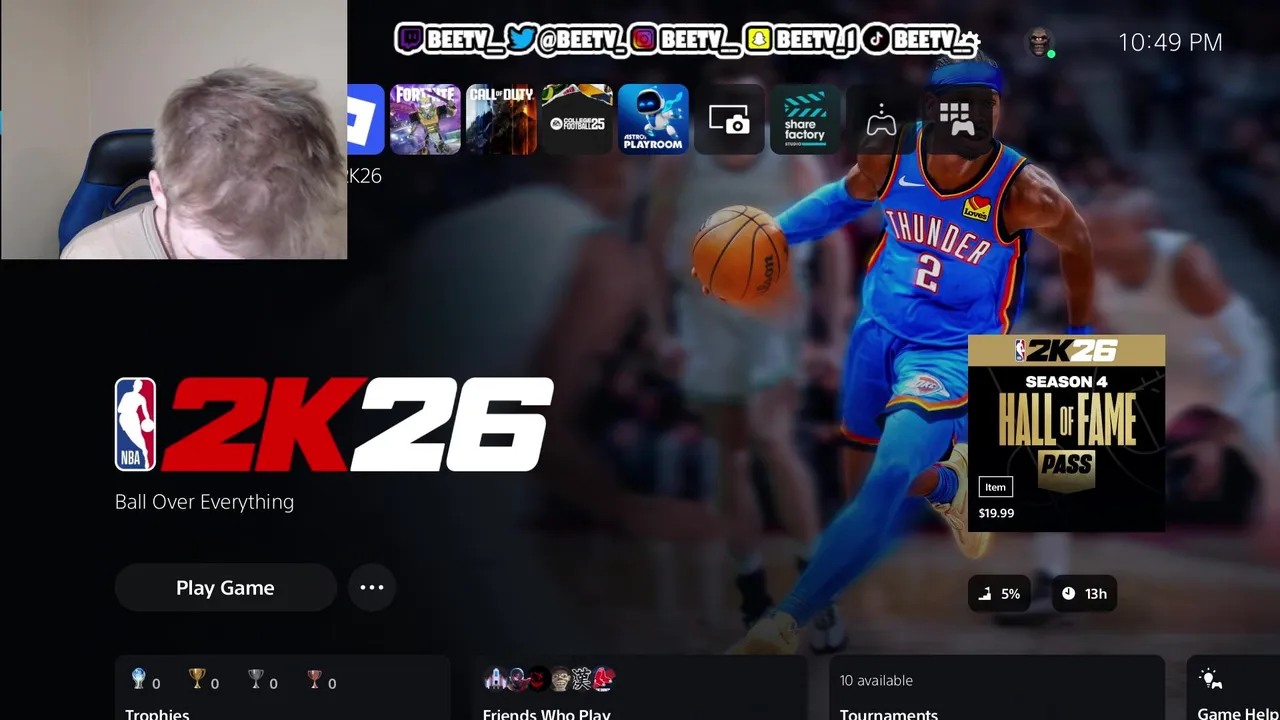Click the silver trophy icon
Screen dimensions: 1280x720
pyautogui.click(x=256, y=680)
